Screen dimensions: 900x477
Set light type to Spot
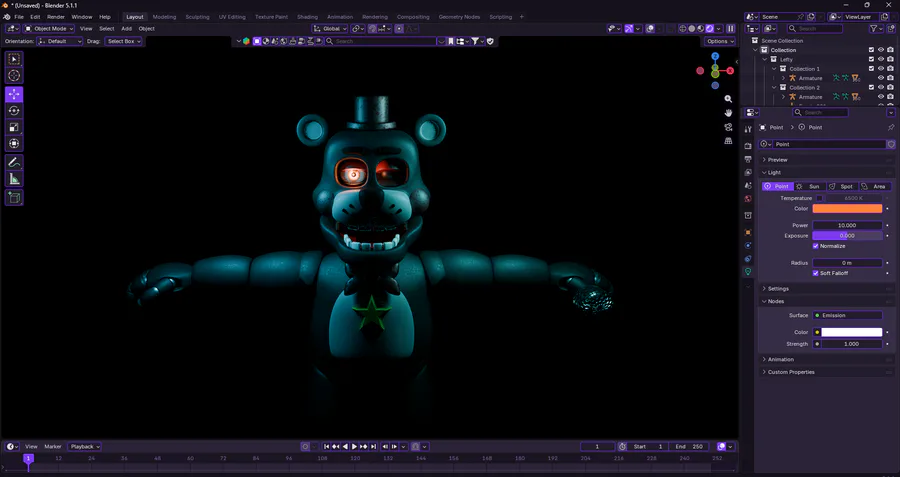pyautogui.click(x=842, y=187)
